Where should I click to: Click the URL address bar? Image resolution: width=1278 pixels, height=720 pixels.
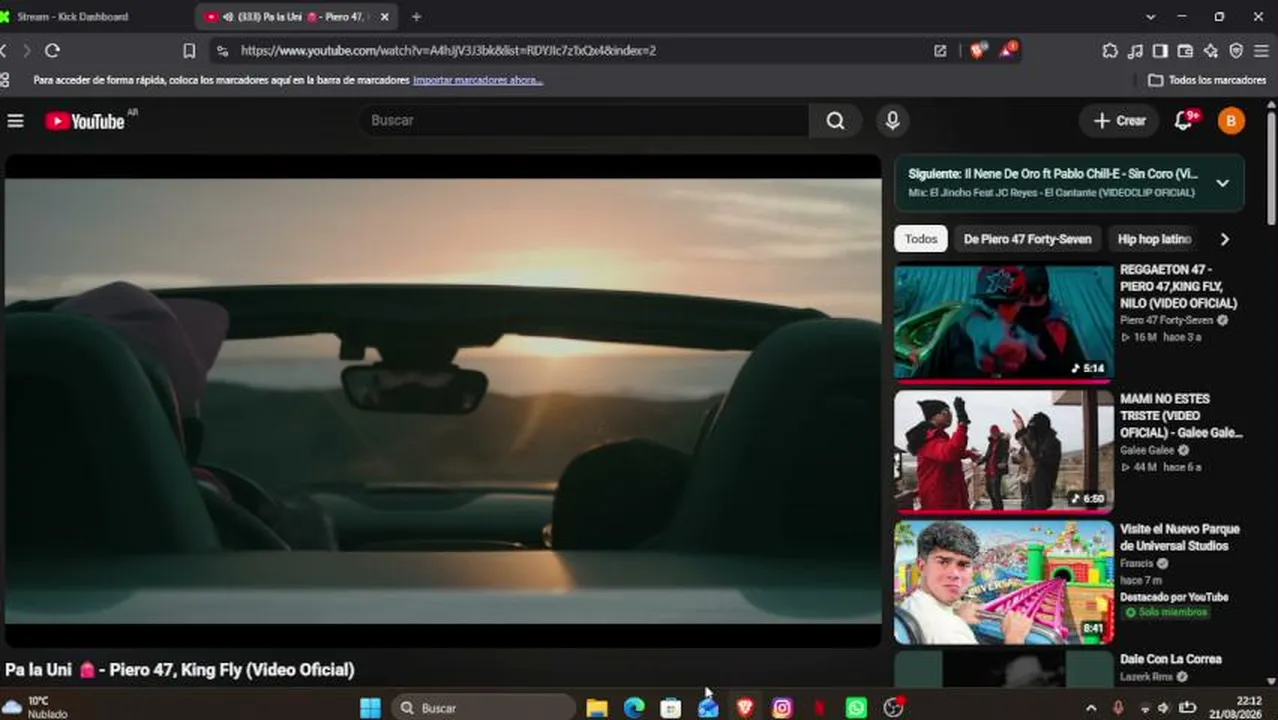pyautogui.click(x=580, y=50)
